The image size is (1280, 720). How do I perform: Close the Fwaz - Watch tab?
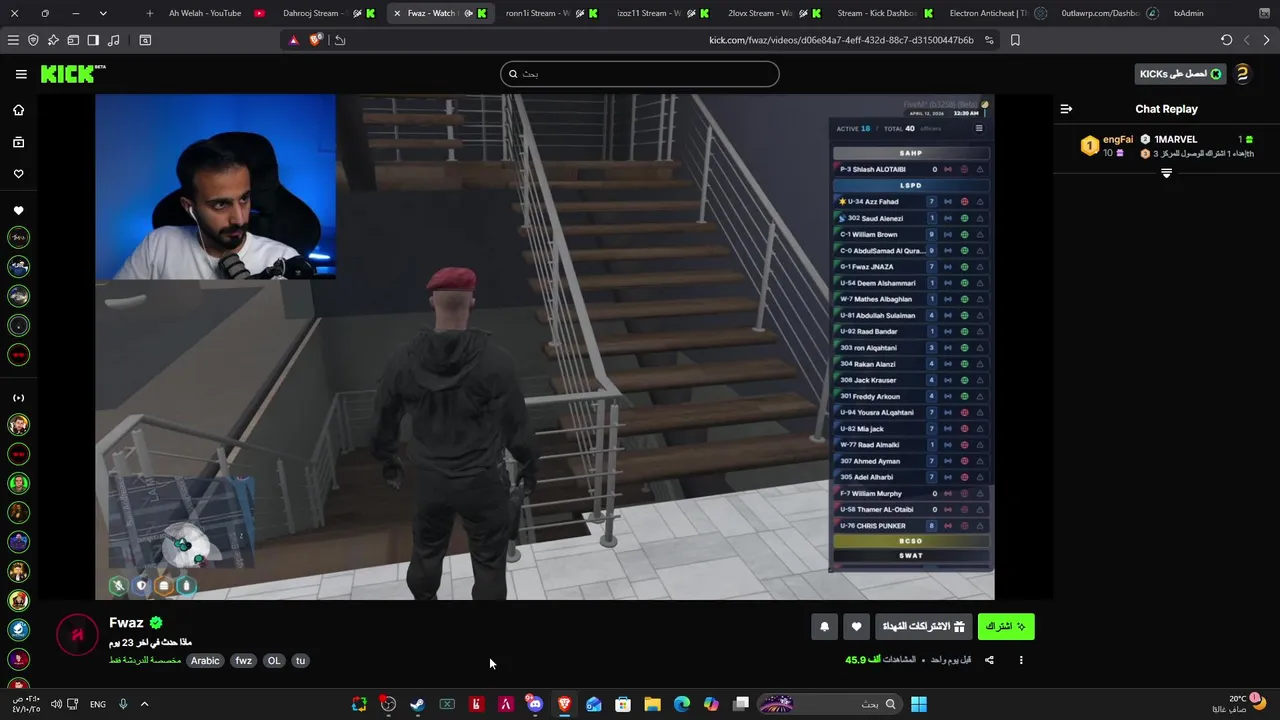(398, 13)
